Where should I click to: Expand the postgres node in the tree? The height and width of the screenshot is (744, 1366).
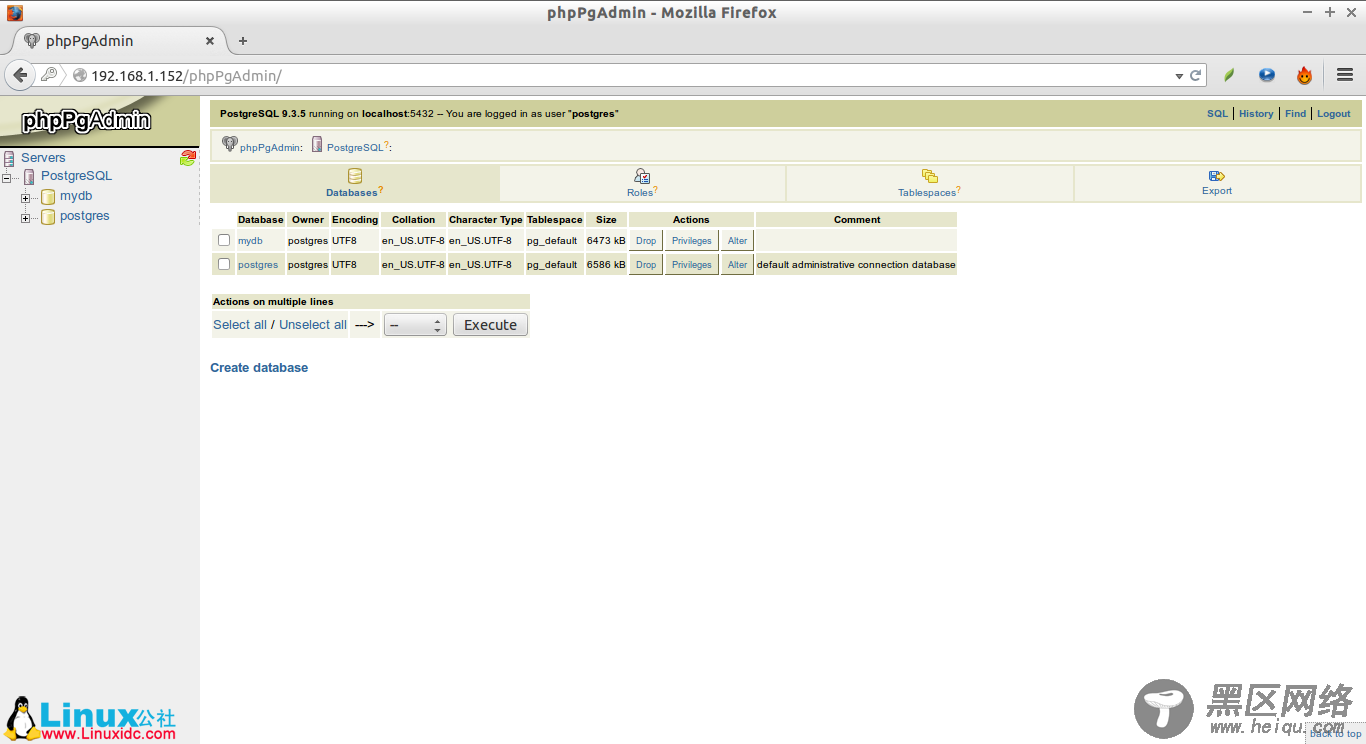(x=25, y=218)
